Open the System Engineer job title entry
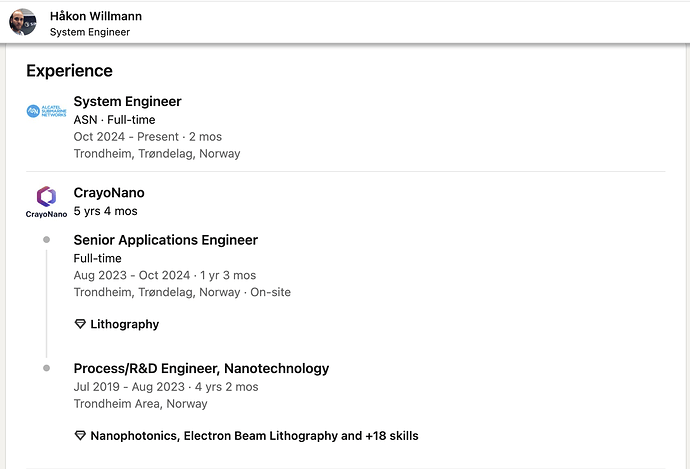Screen dimensions: 690x469 point(128,101)
